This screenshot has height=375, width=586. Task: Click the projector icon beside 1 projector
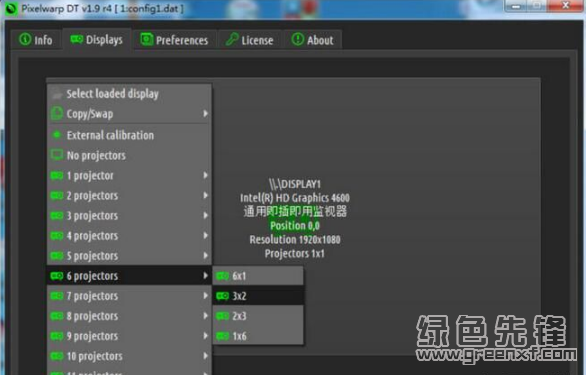coord(57,175)
